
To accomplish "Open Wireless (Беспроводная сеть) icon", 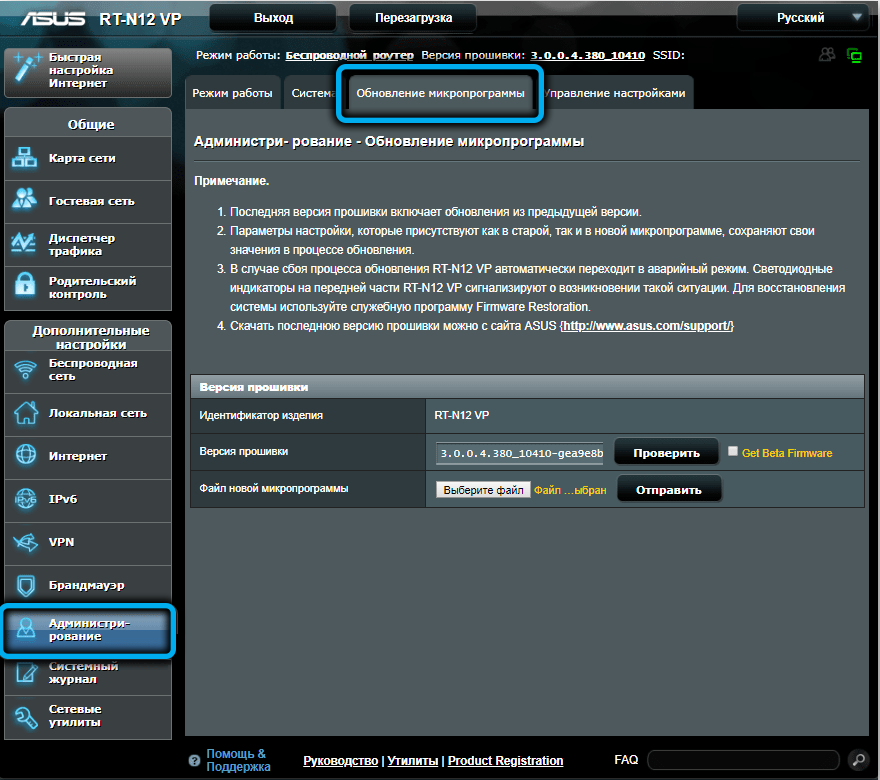I will click(24, 370).
